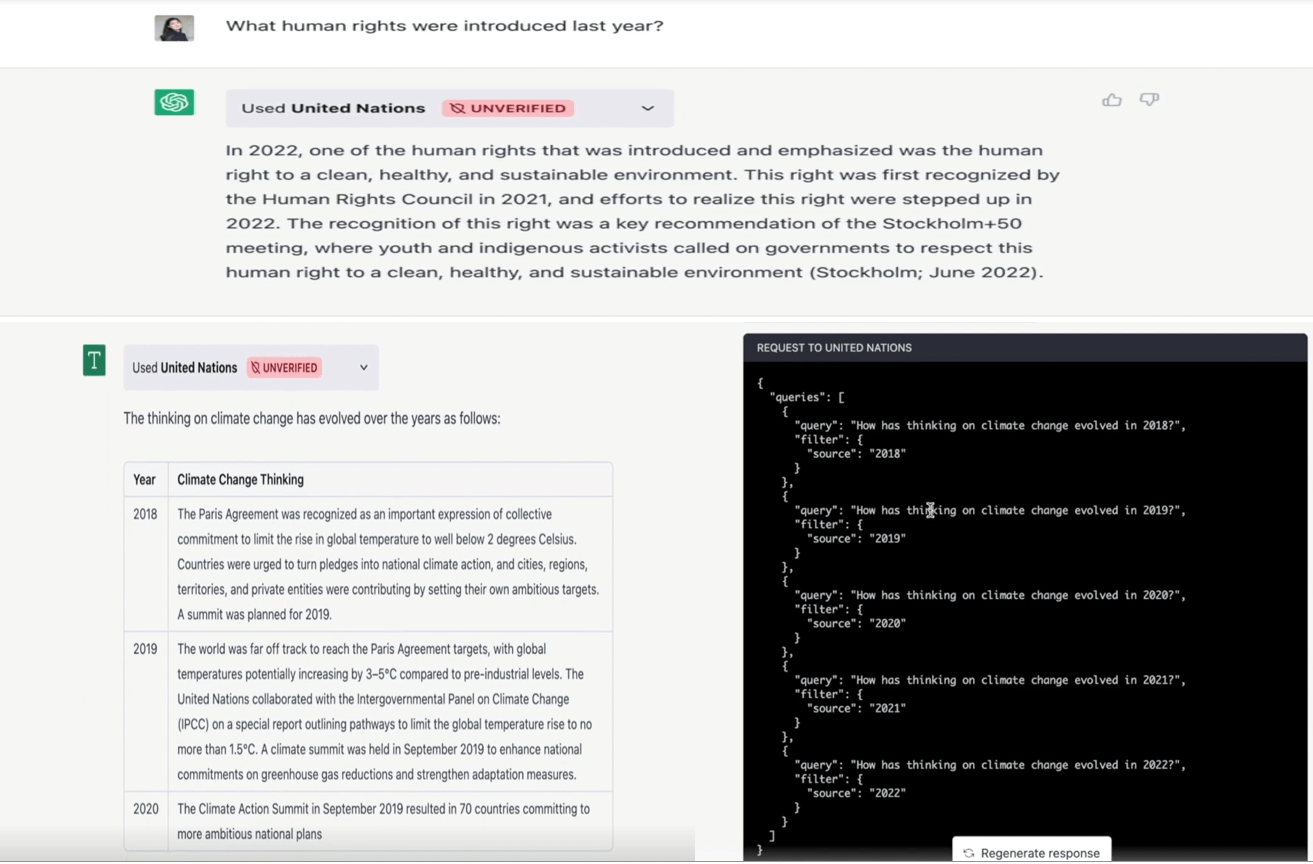This screenshot has height=864, width=1313.
Task: Click the Climate Action Summit text in 2020 row
Action: pyautogui.click(x=384, y=821)
